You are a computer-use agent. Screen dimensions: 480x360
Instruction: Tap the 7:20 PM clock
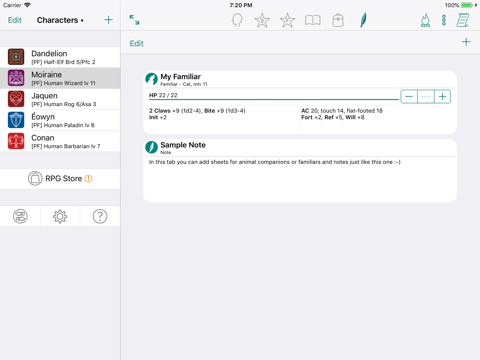(x=241, y=5)
